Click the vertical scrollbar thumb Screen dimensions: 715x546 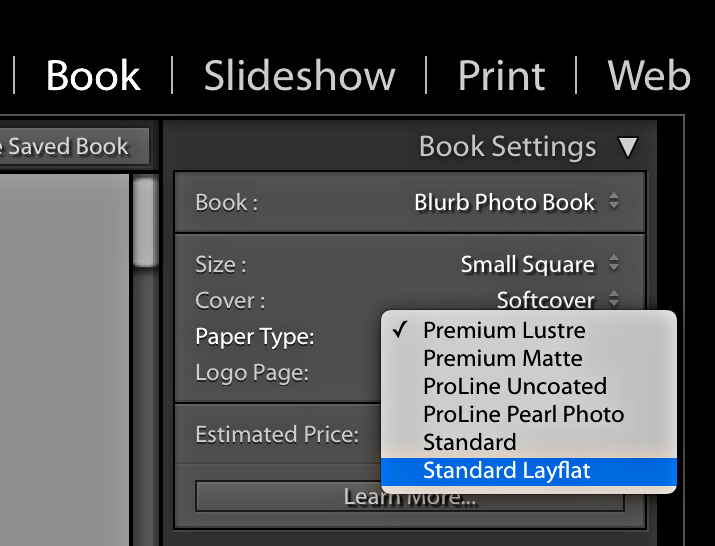click(x=146, y=222)
